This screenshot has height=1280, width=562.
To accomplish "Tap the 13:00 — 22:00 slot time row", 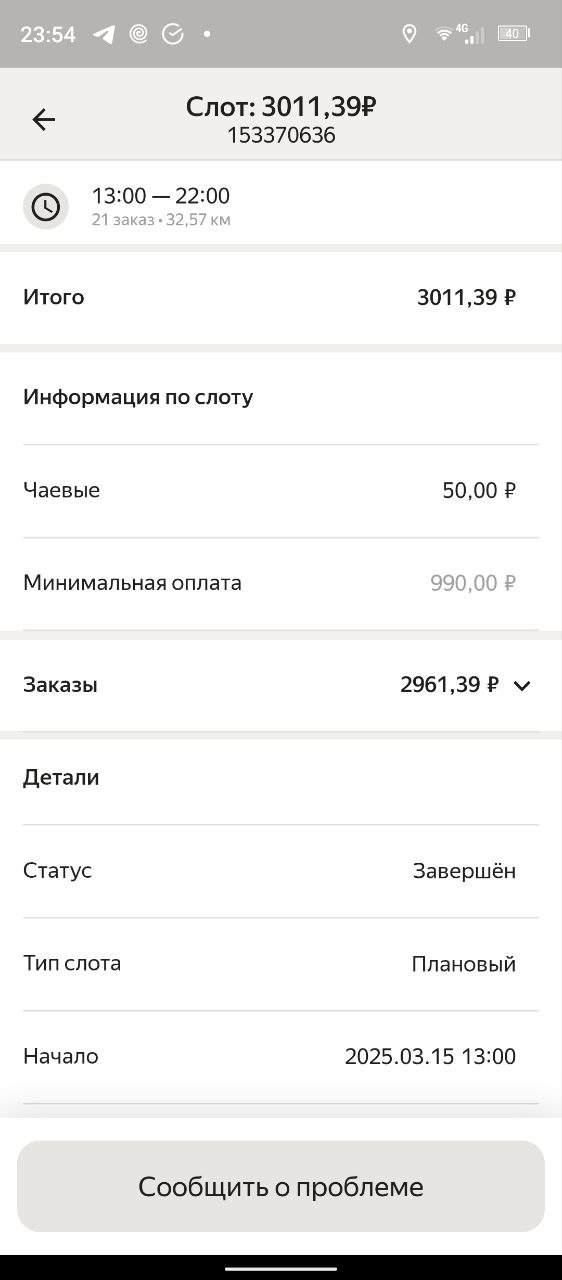I will pyautogui.click(x=281, y=206).
